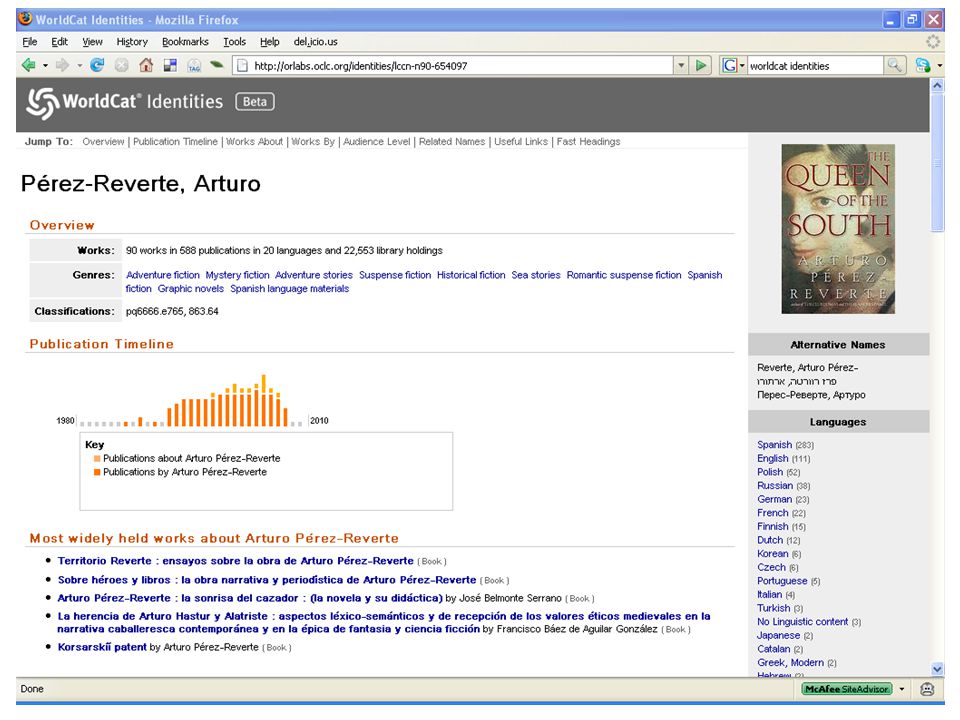Viewport: 960px width, 720px height.
Task: Open the Territorio Reverte book link
Action: point(236,561)
